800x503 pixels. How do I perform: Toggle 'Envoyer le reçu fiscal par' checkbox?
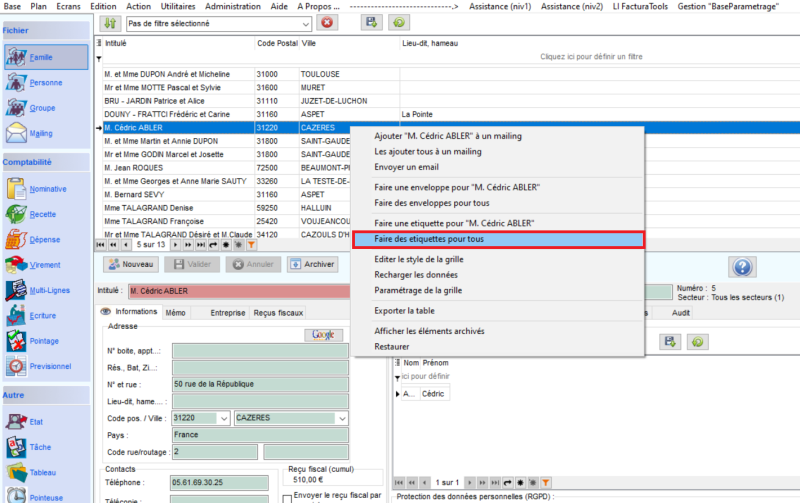[x=288, y=496]
